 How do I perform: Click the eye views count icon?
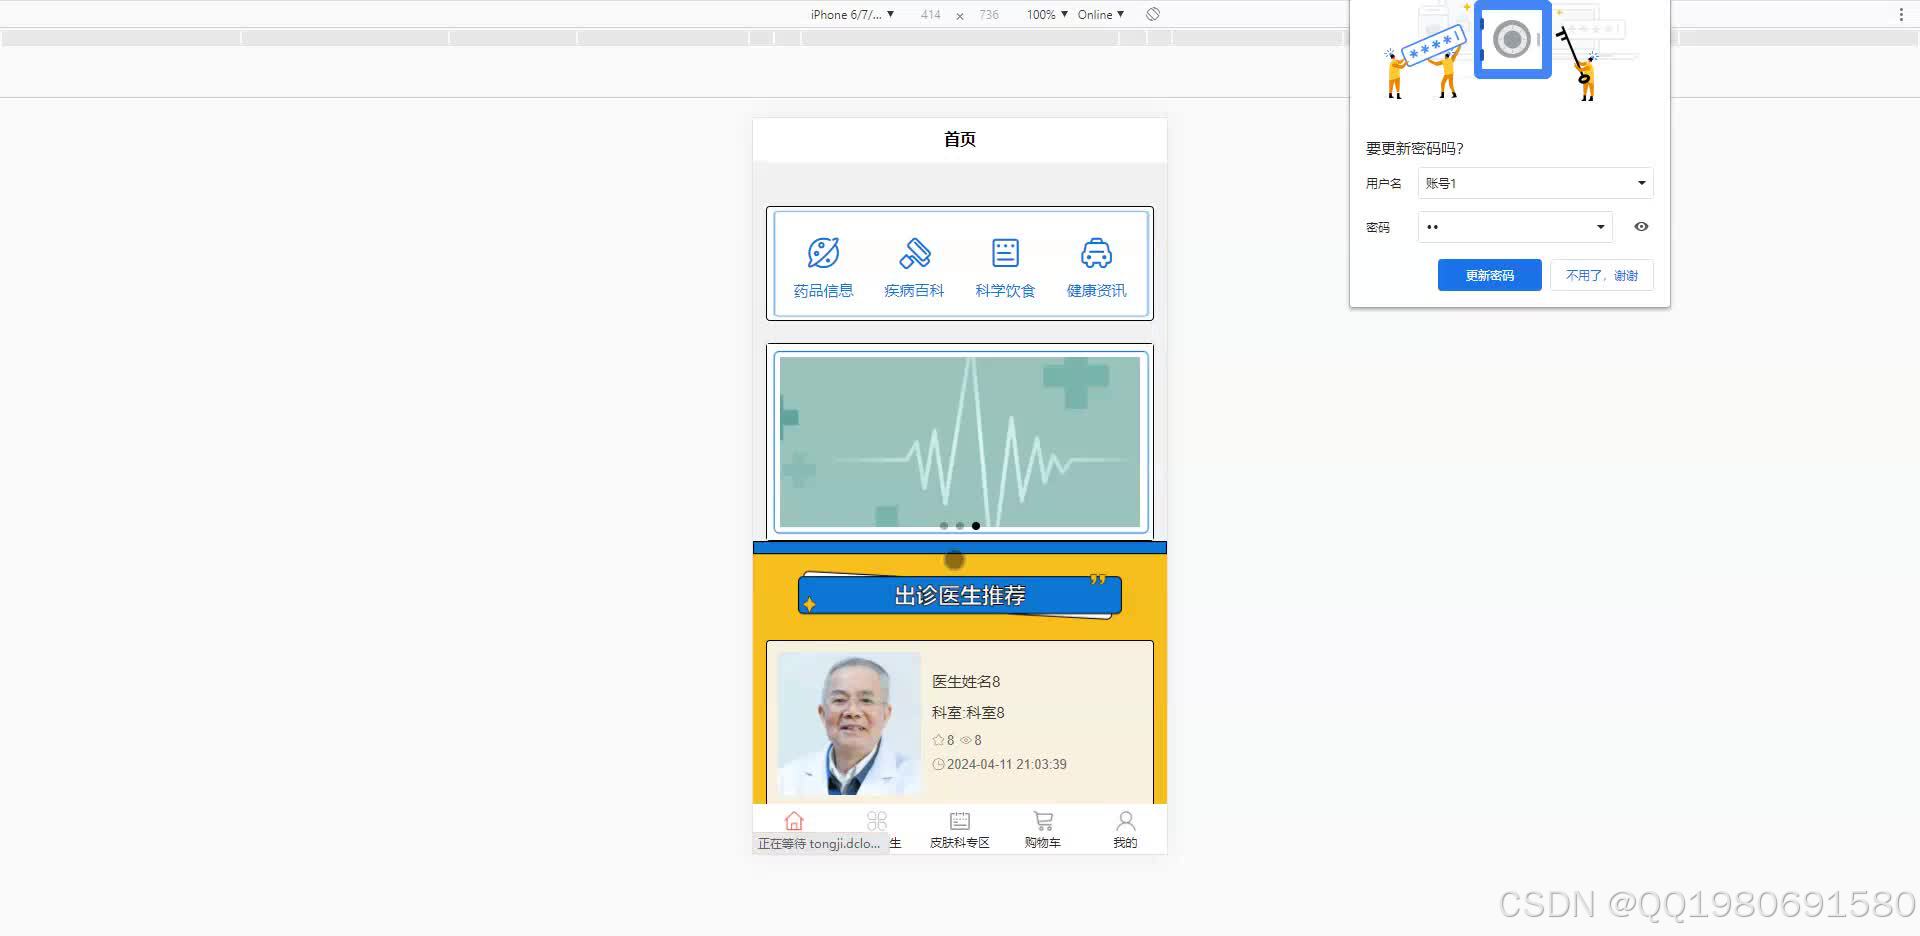(966, 741)
